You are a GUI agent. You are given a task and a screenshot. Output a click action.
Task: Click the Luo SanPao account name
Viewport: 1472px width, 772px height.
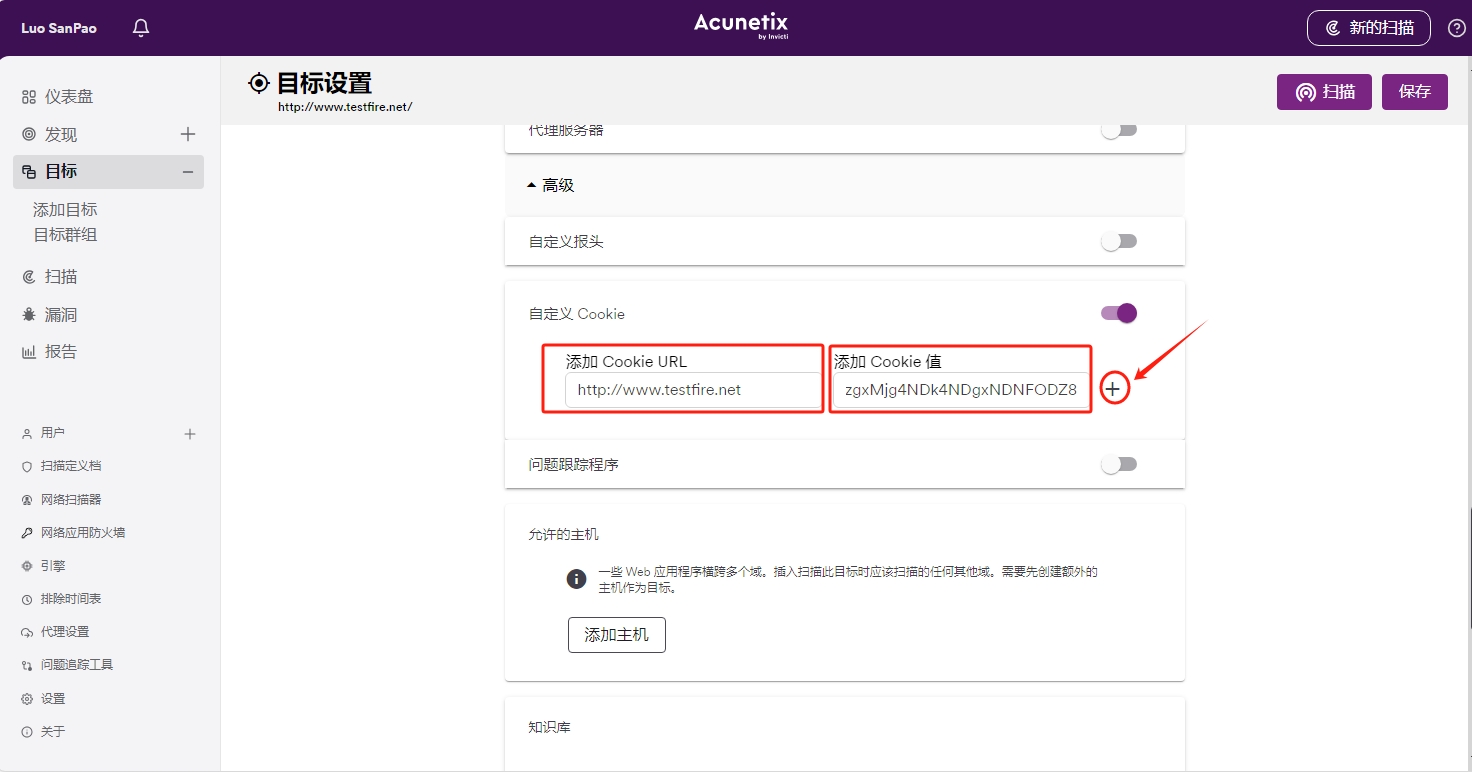59,28
